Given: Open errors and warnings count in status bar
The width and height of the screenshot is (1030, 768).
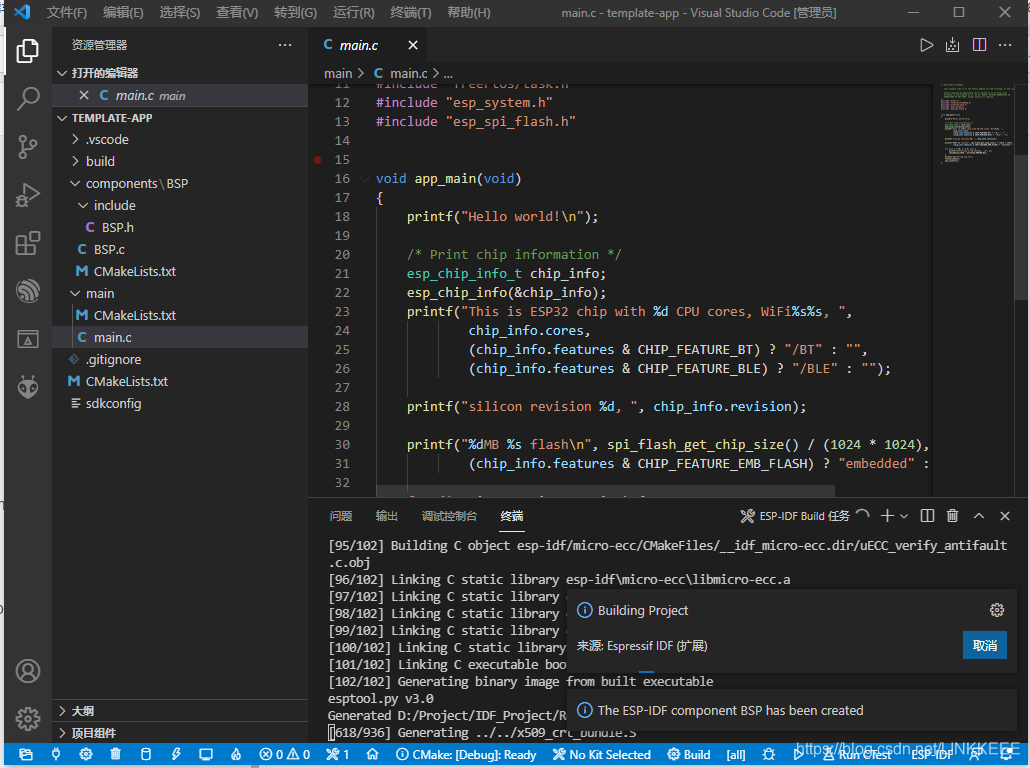Looking at the screenshot, I should pos(284,754).
